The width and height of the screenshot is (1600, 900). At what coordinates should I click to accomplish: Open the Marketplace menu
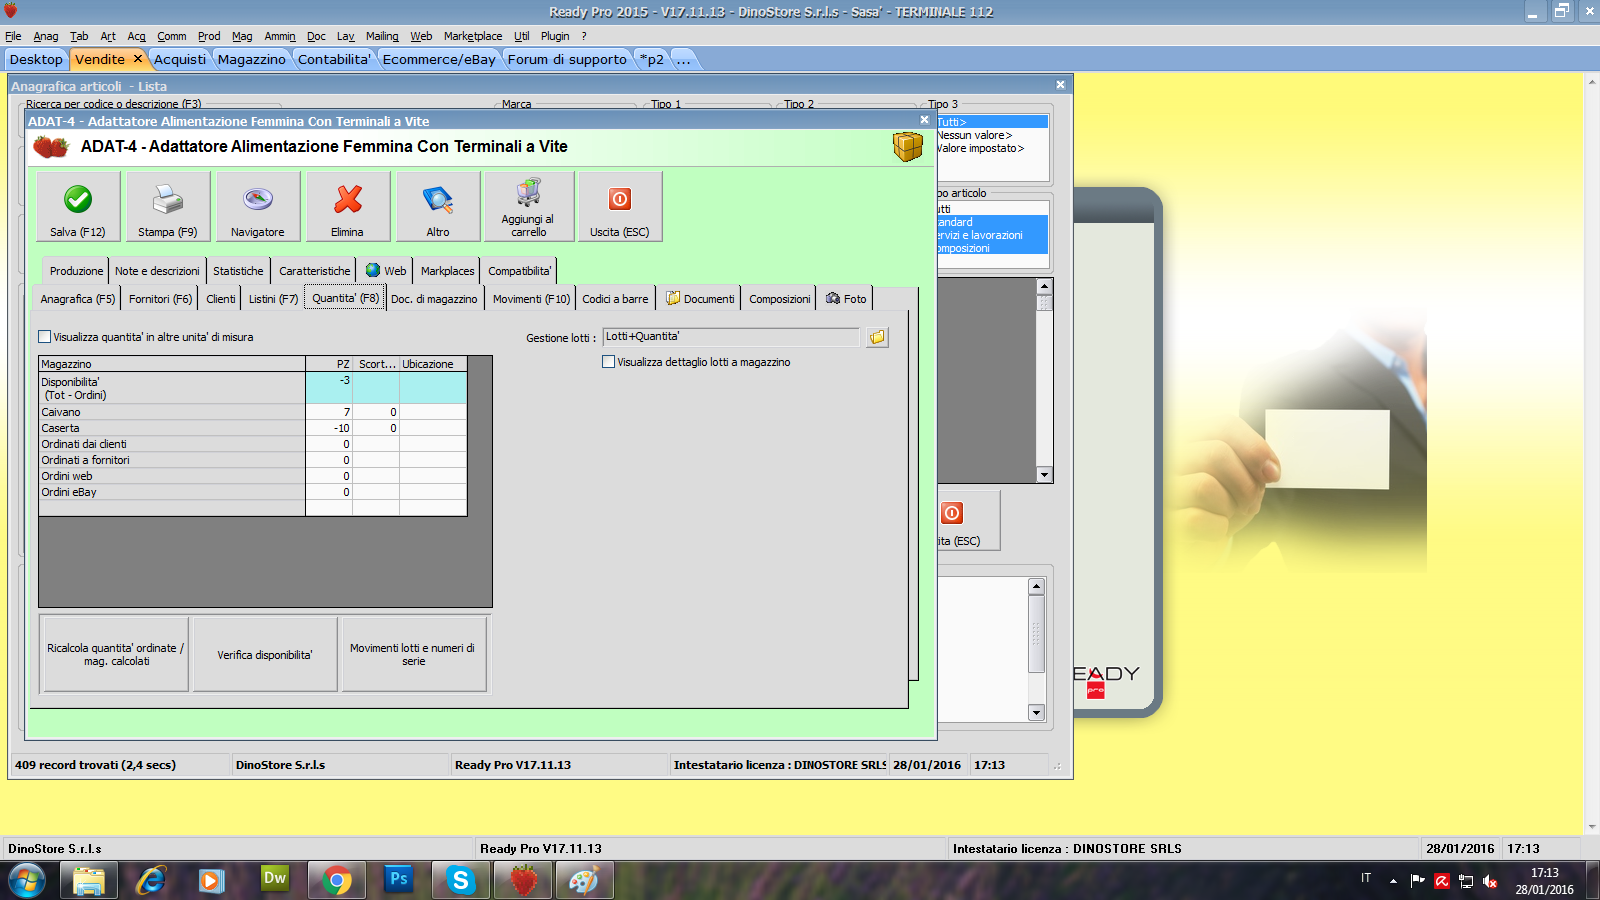click(473, 36)
